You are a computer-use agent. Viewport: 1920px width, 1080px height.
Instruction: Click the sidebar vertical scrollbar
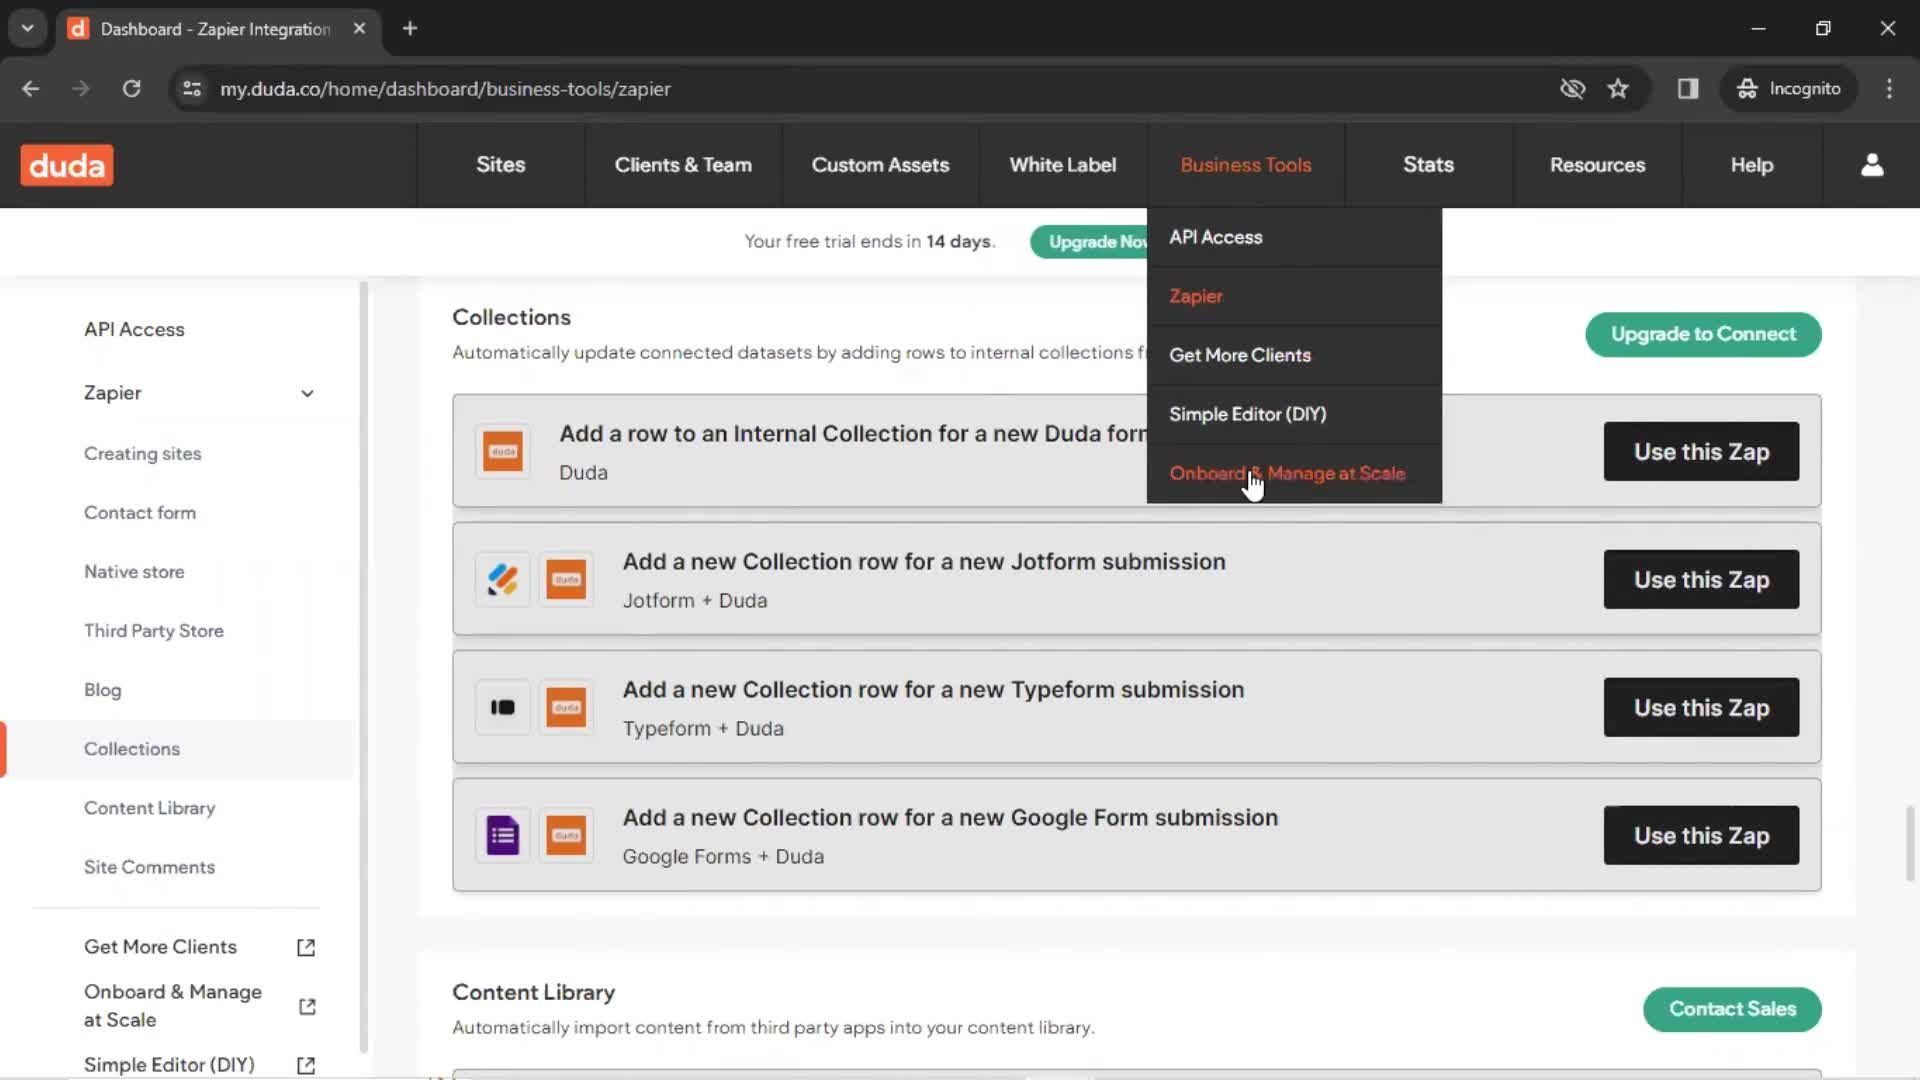[x=363, y=668]
